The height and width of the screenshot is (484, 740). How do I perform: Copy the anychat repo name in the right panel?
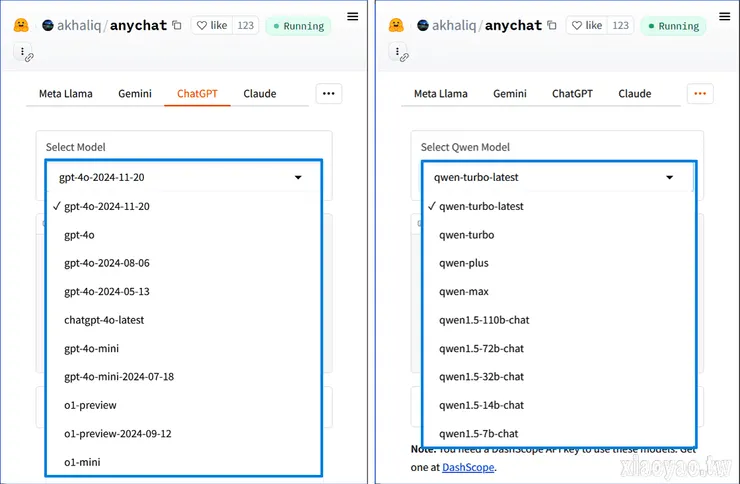552,25
